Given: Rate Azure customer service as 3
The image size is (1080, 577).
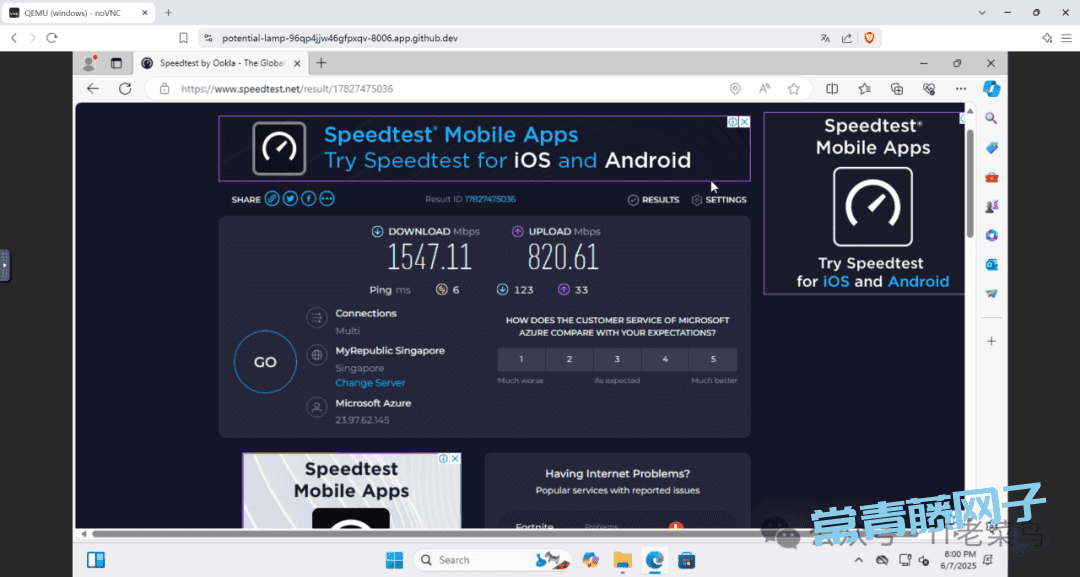Looking at the screenshot, I should [x=617, y=359].
